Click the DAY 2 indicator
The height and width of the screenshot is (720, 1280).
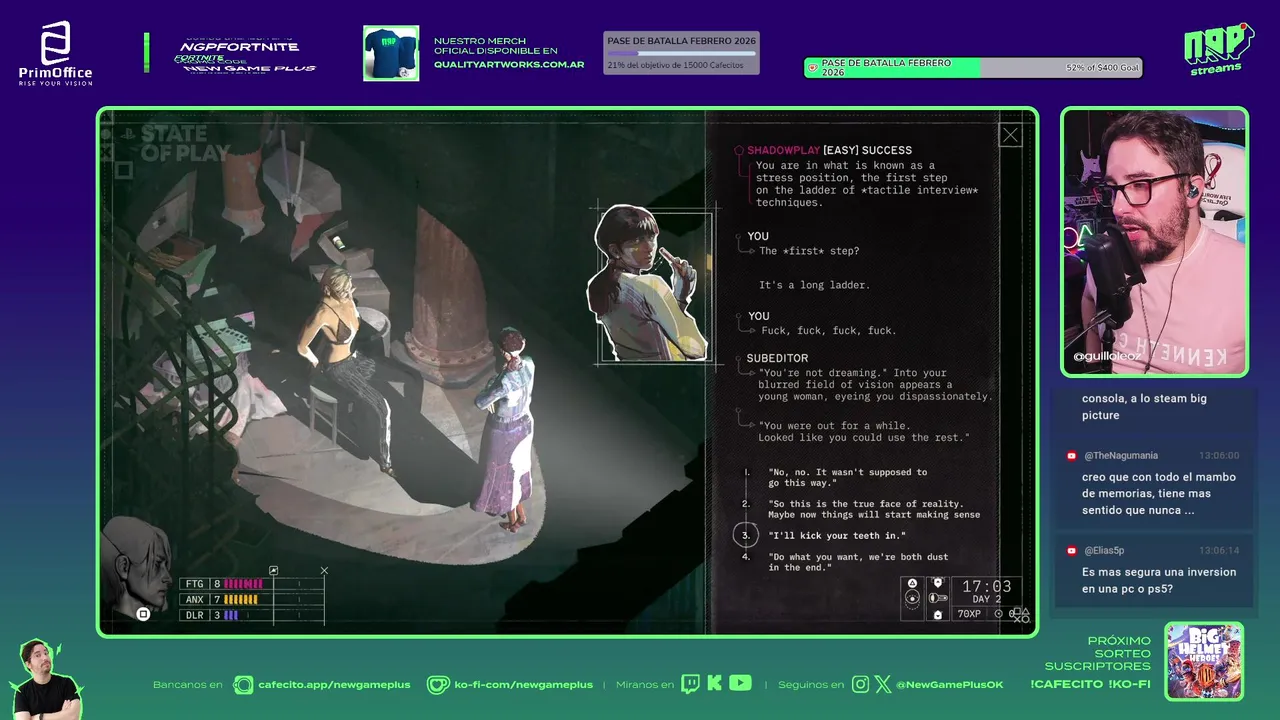987,600
